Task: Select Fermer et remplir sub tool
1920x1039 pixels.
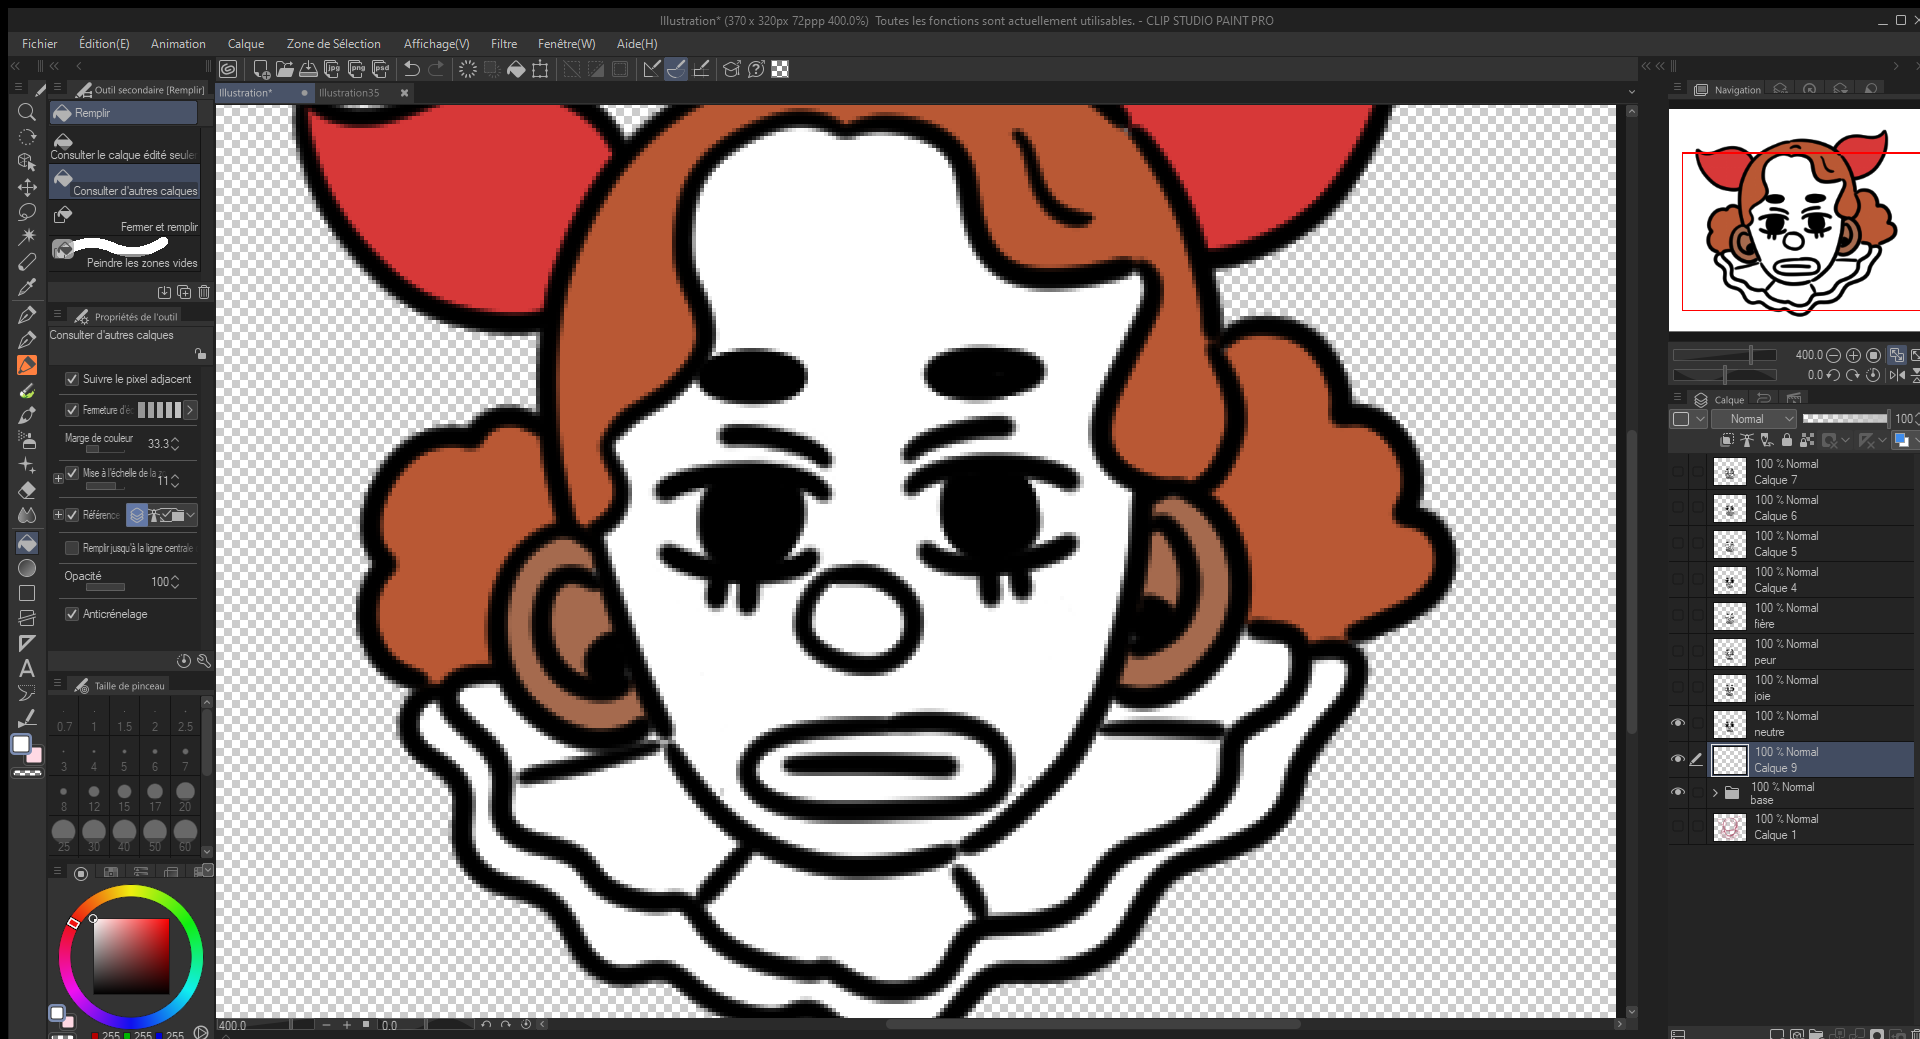Action: [x=124, y=218]
